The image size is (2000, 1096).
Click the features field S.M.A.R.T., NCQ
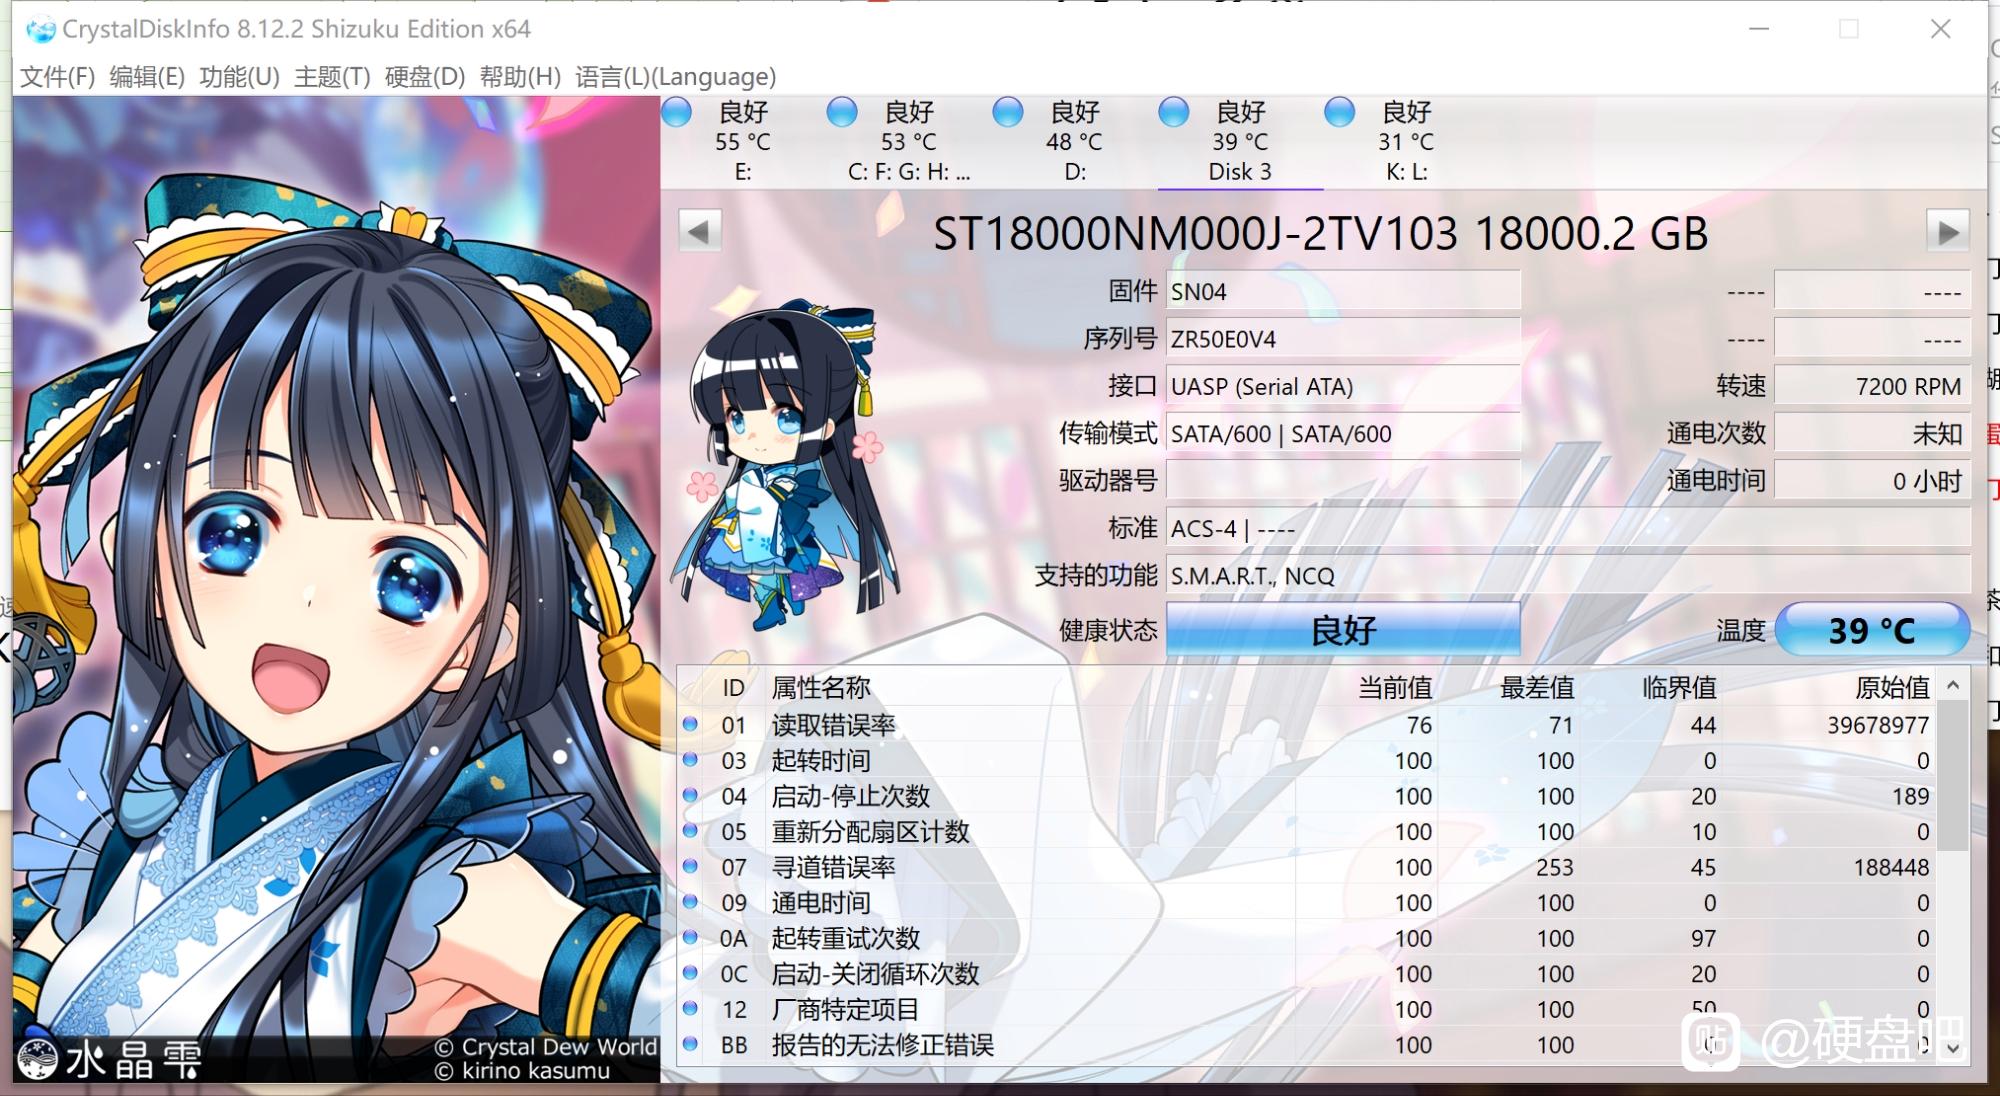coord(1568,576)
